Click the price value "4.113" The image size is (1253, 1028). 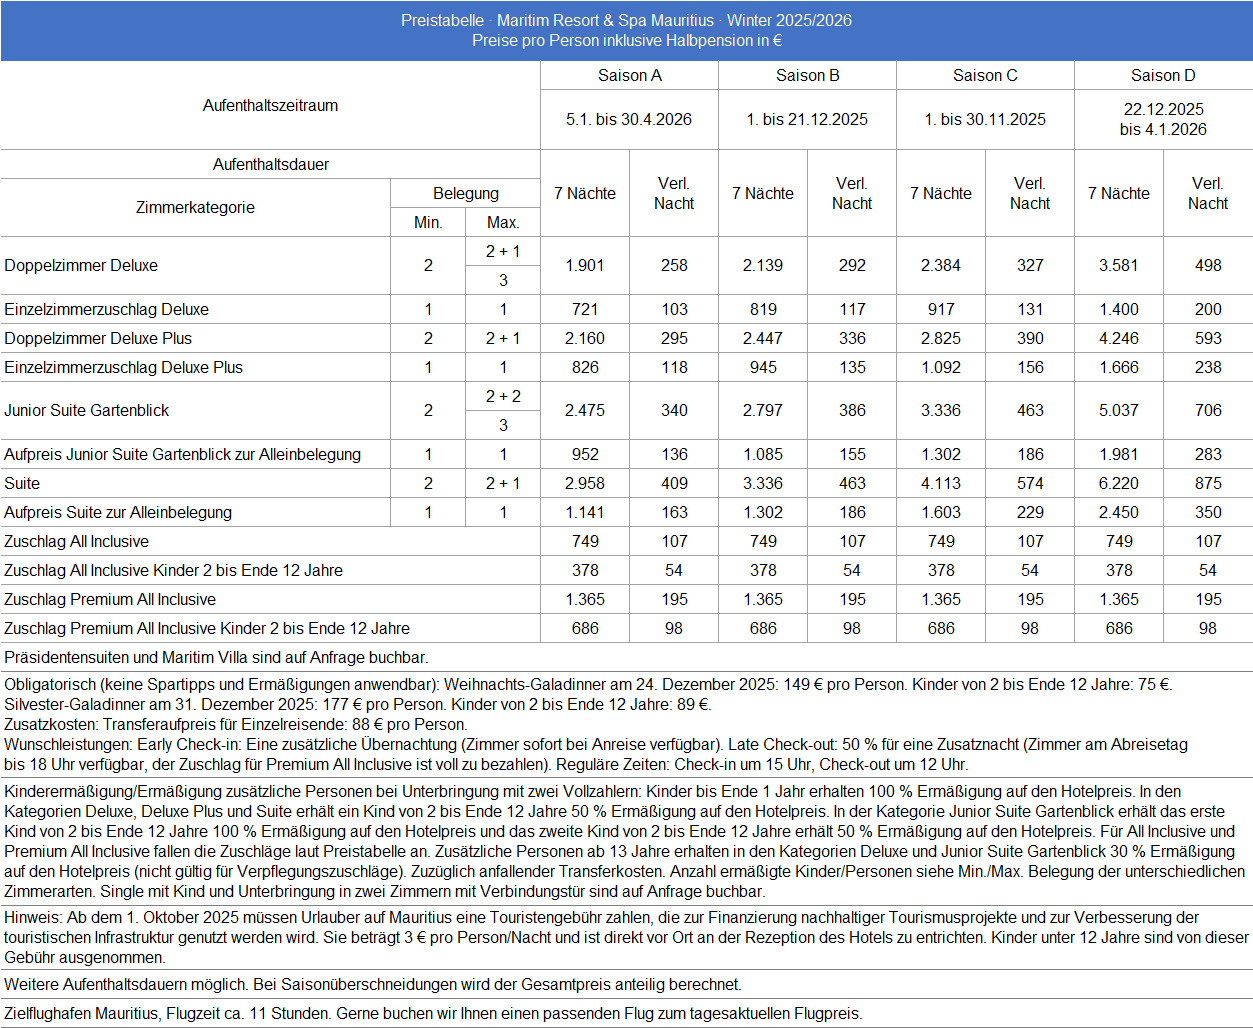941,483
